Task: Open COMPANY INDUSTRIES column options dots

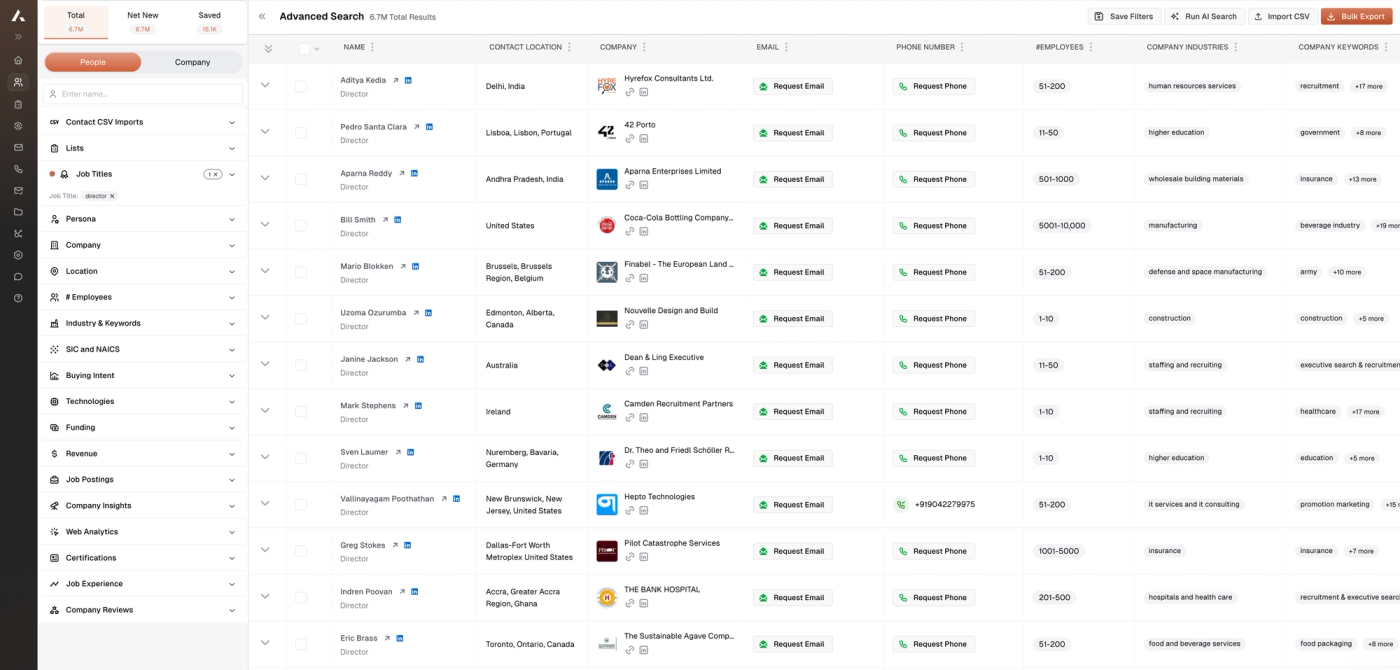Action: click(x=1236, y=47)
